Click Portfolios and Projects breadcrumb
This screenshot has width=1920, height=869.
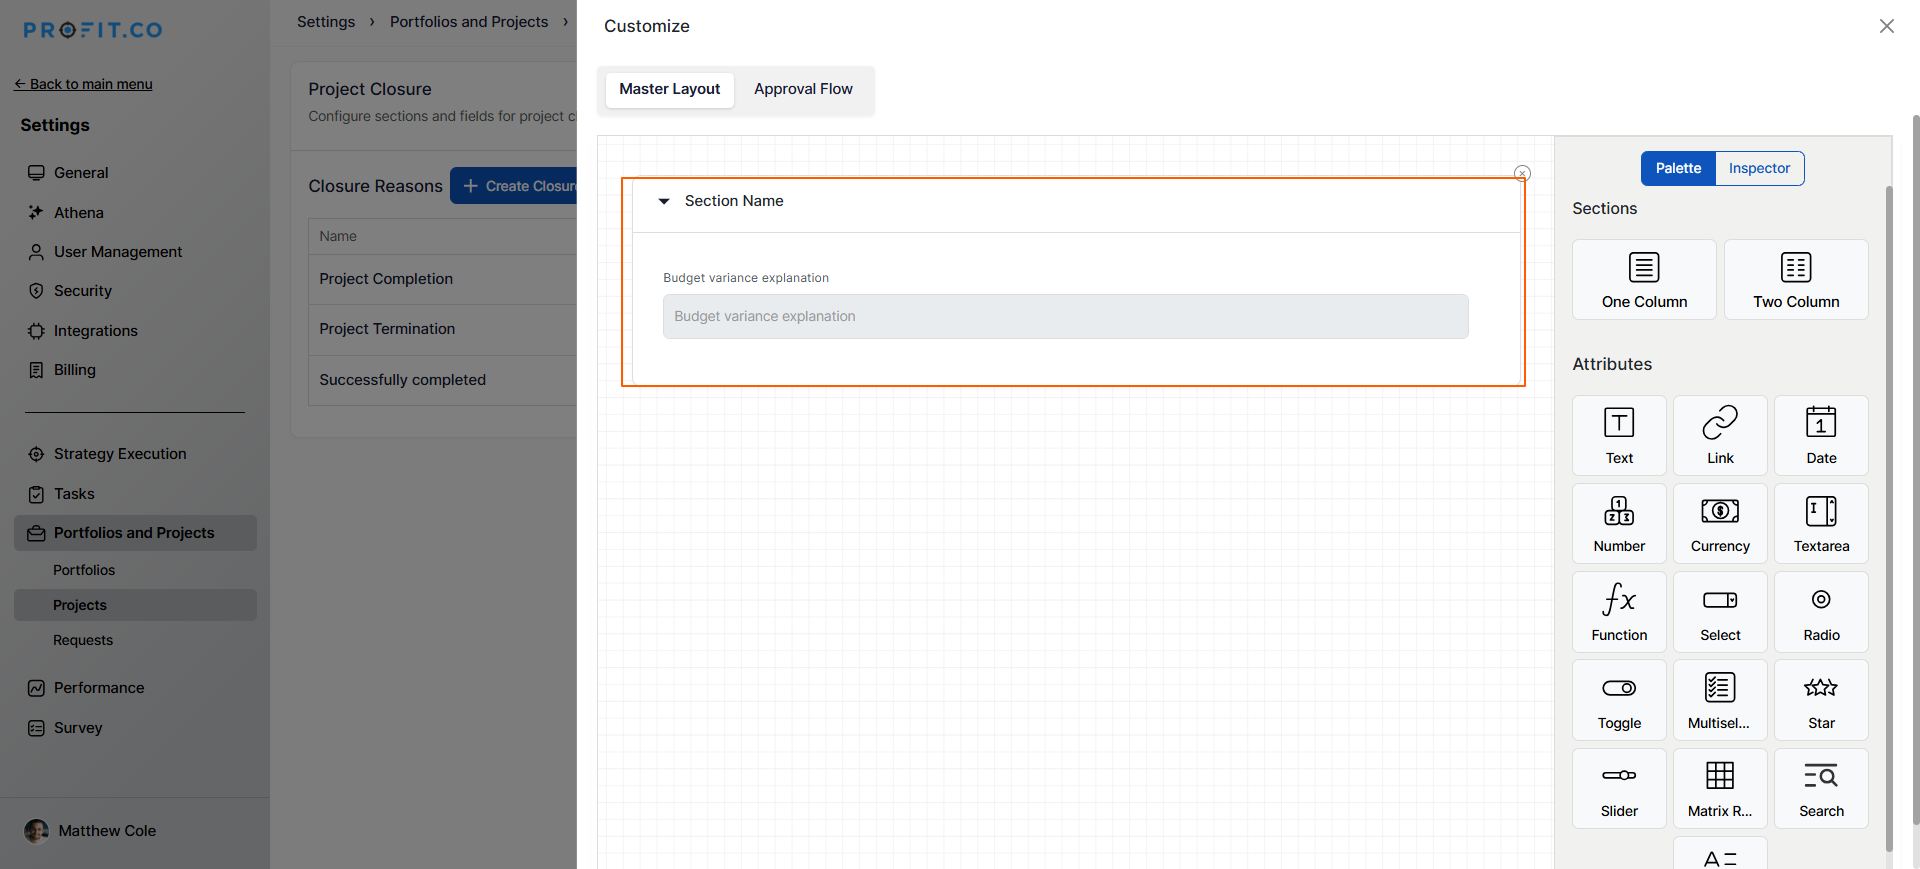[469, 22]
